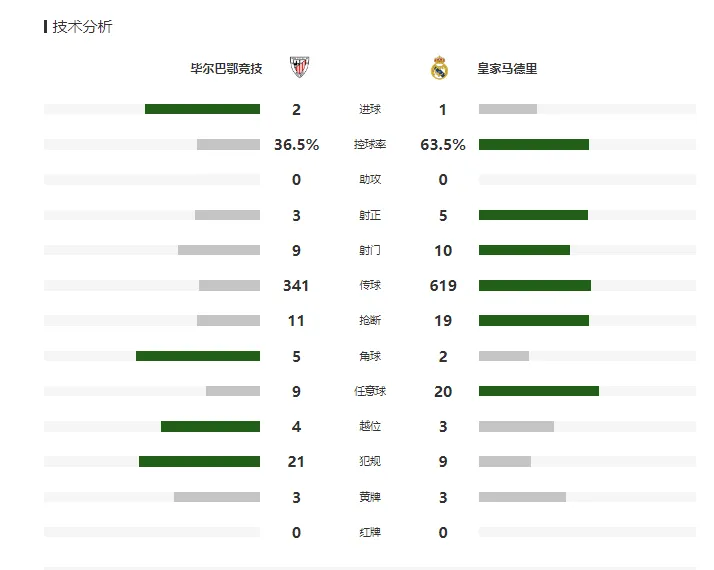Click Real Madrid's 619 passes value

[x=443, y=285]
